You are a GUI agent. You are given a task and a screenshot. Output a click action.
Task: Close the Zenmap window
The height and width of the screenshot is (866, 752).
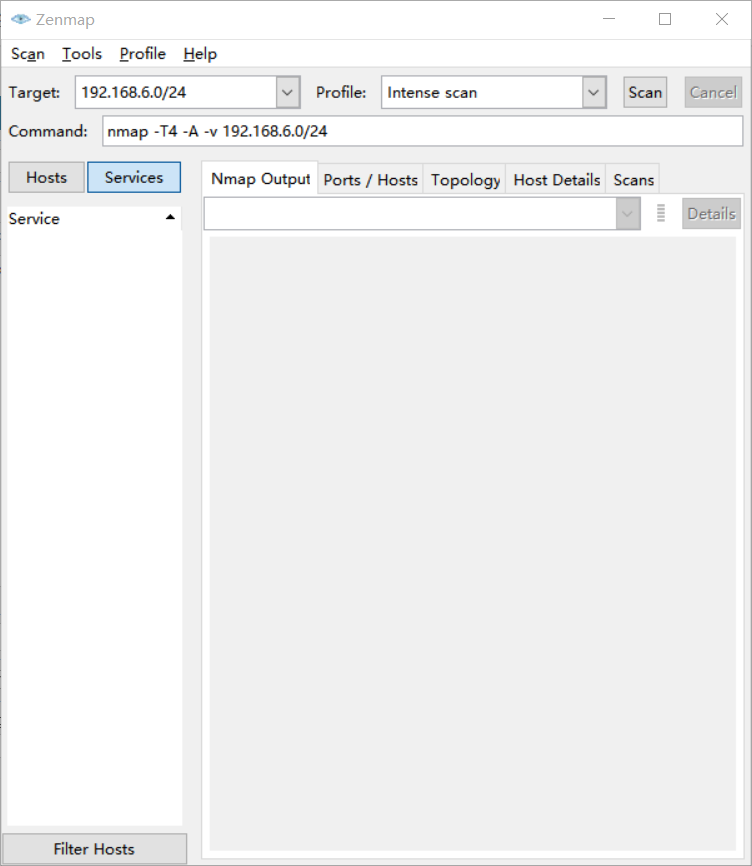[x=722, y=19]
